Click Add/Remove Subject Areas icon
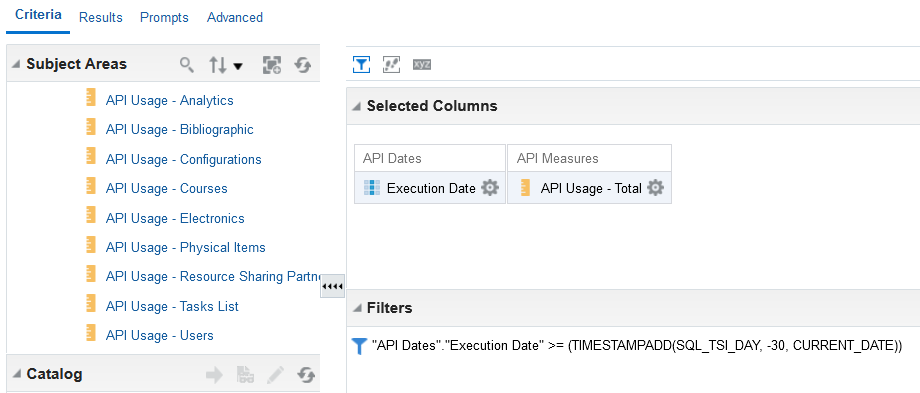The height and width of the screenshot is (393, 920). click(272, 65)
